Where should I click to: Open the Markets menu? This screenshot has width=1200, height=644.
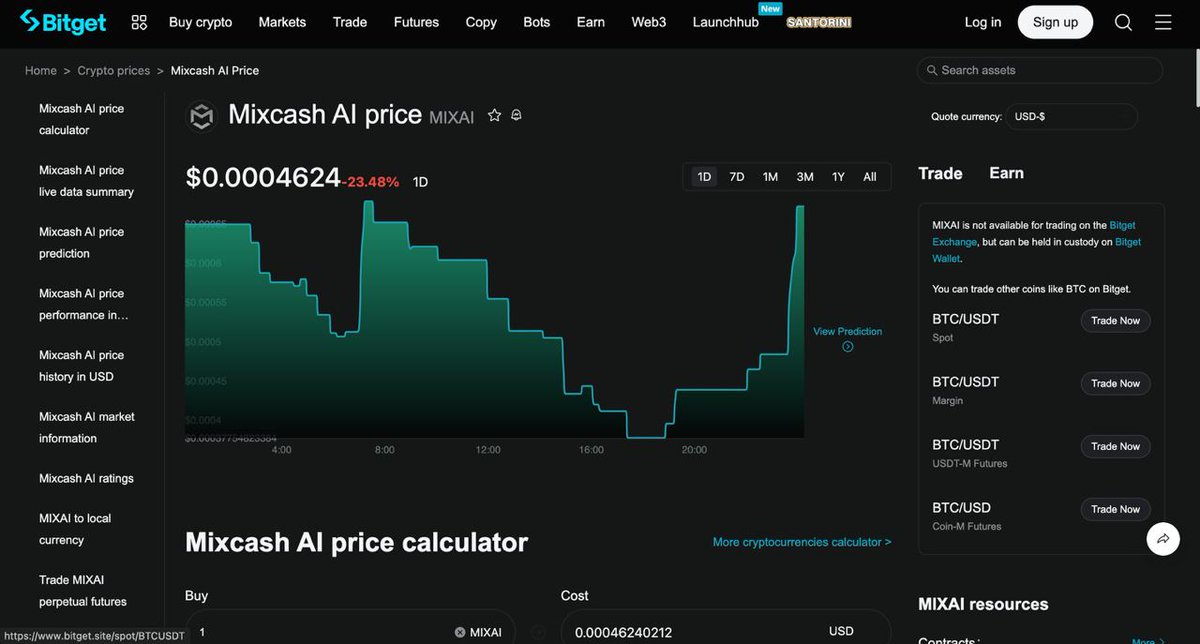click(x=282, y=22)
